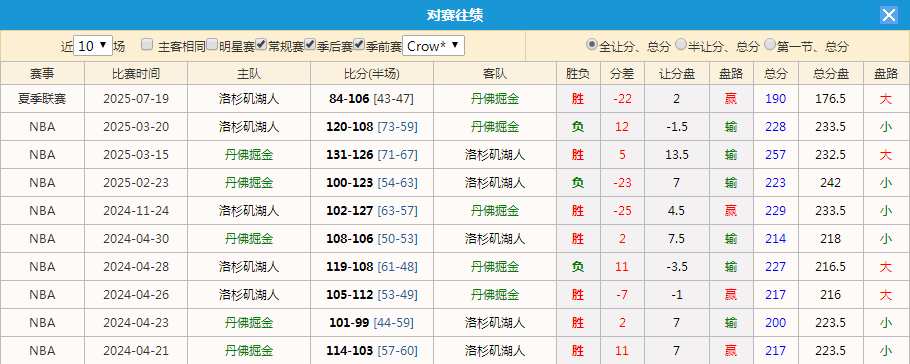Click the 比分(半场) column header
Viewport: 910px width, 364px height.
point(372,74)
